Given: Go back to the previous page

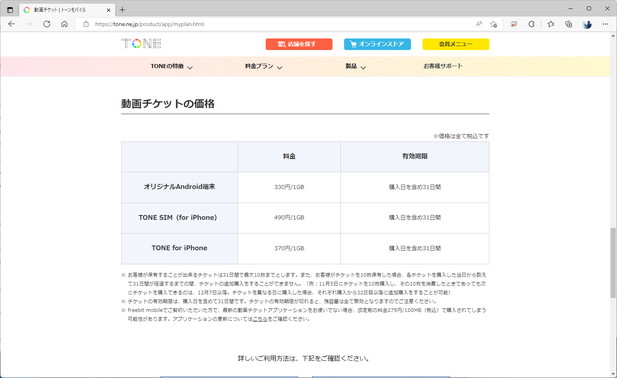Looking at the screenshot, I should (11, 24).
